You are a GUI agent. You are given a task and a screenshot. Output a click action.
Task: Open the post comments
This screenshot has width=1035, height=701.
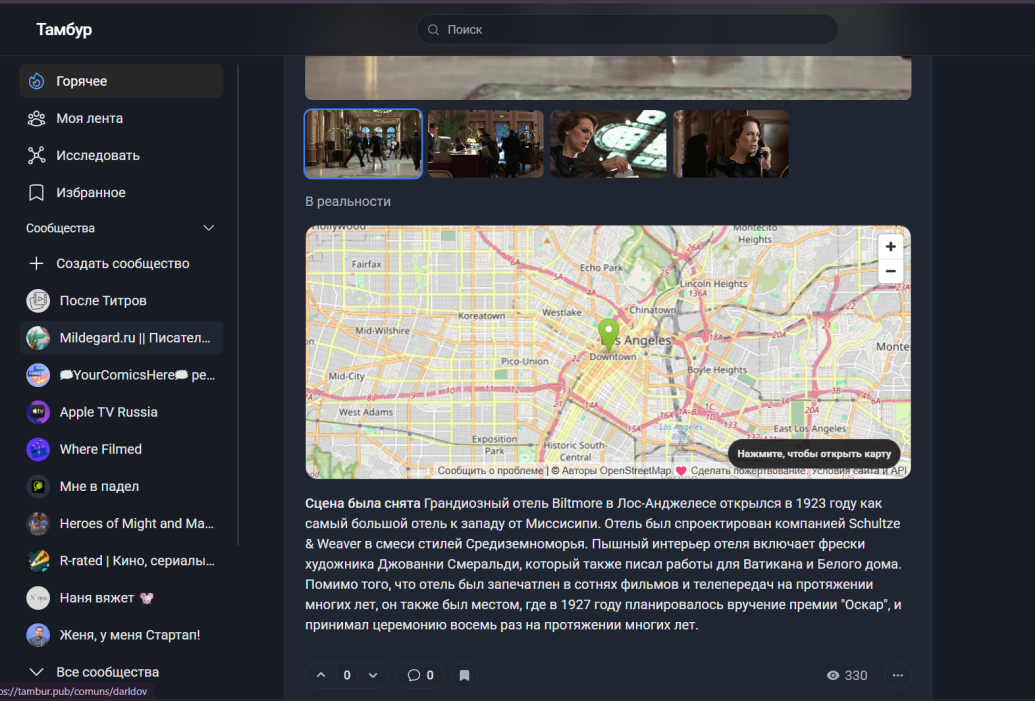tap(420, 675)
